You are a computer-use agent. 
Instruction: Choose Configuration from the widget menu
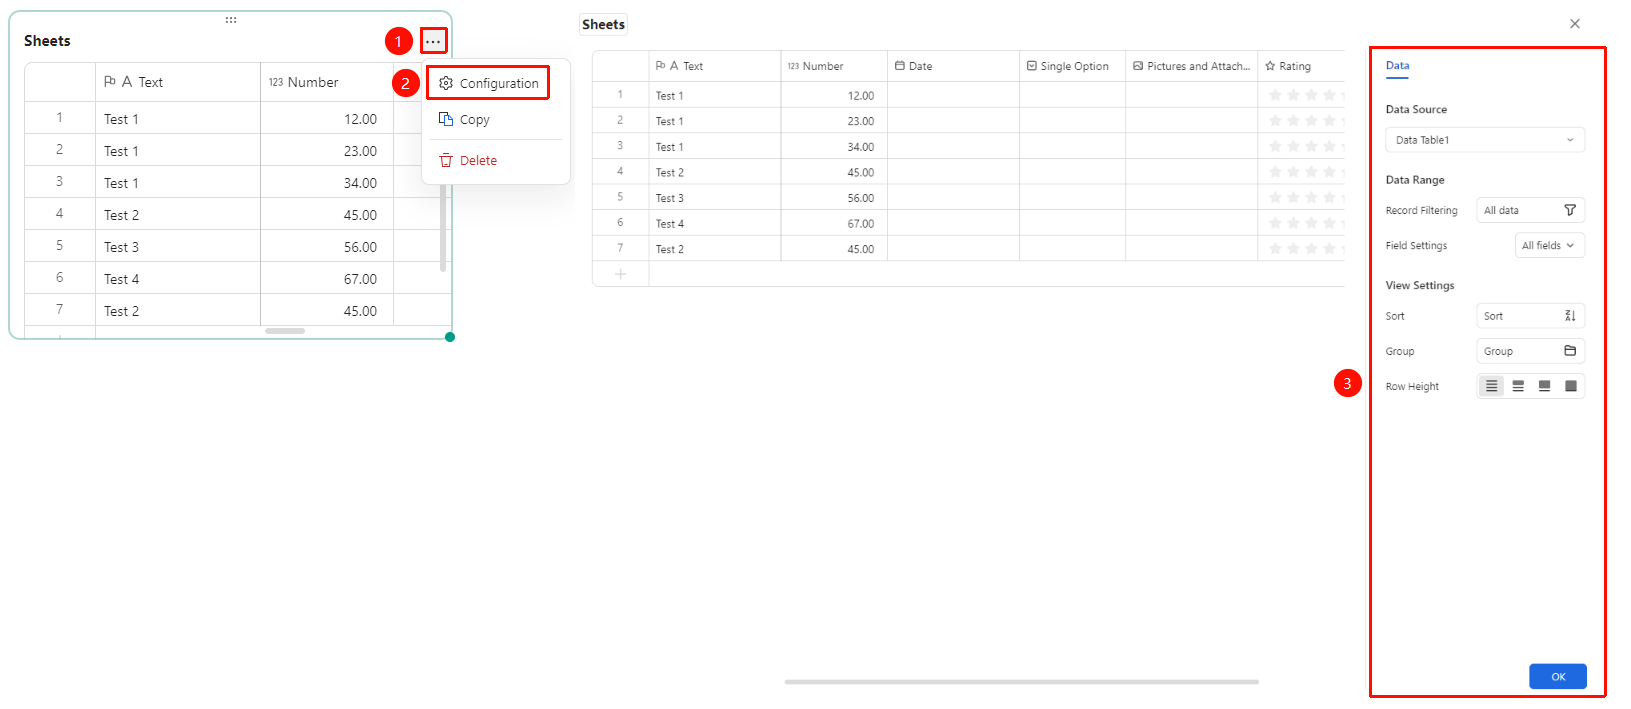(x=489, y=83)
